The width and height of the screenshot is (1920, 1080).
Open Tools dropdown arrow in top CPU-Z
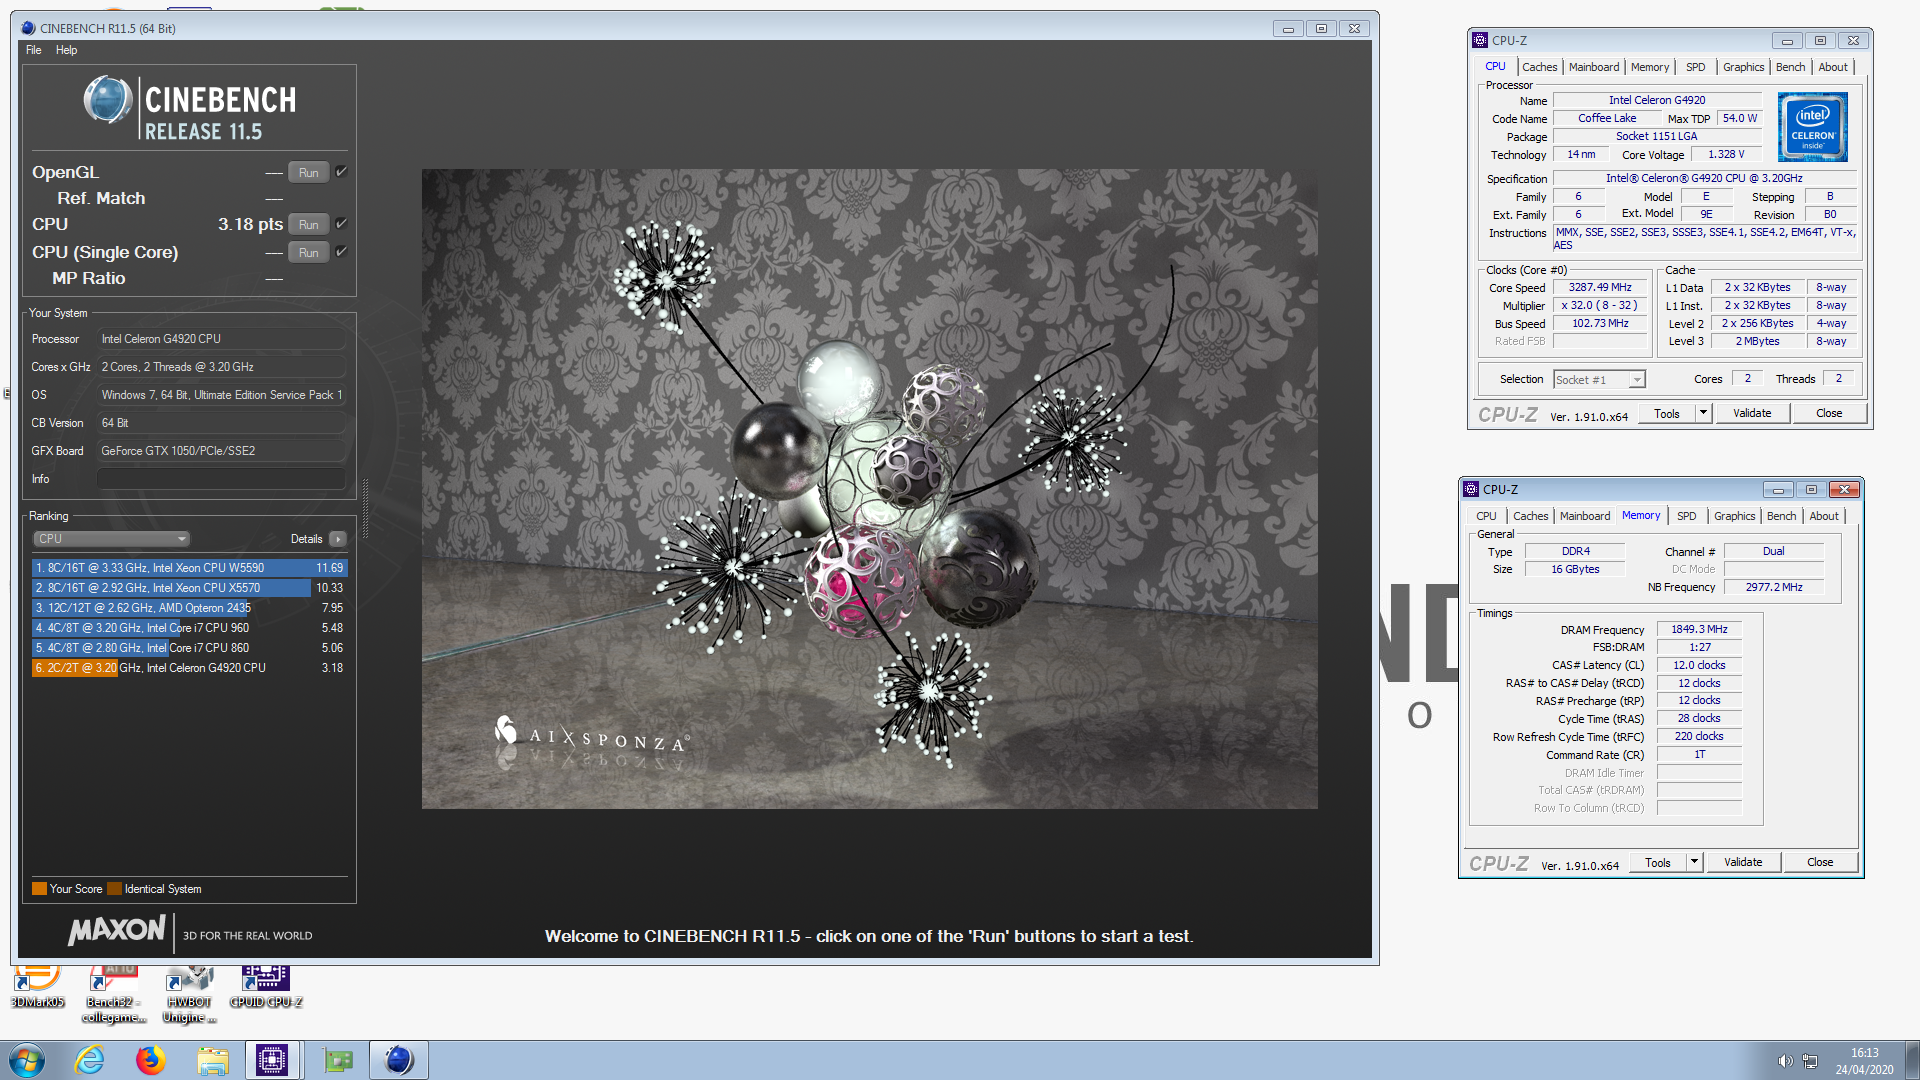click(x=1703, y=413)
